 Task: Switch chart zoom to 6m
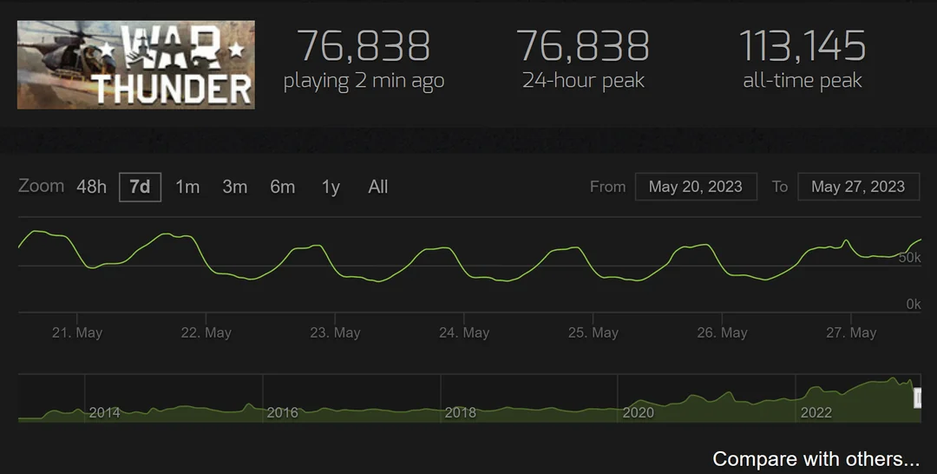[283, 187]
